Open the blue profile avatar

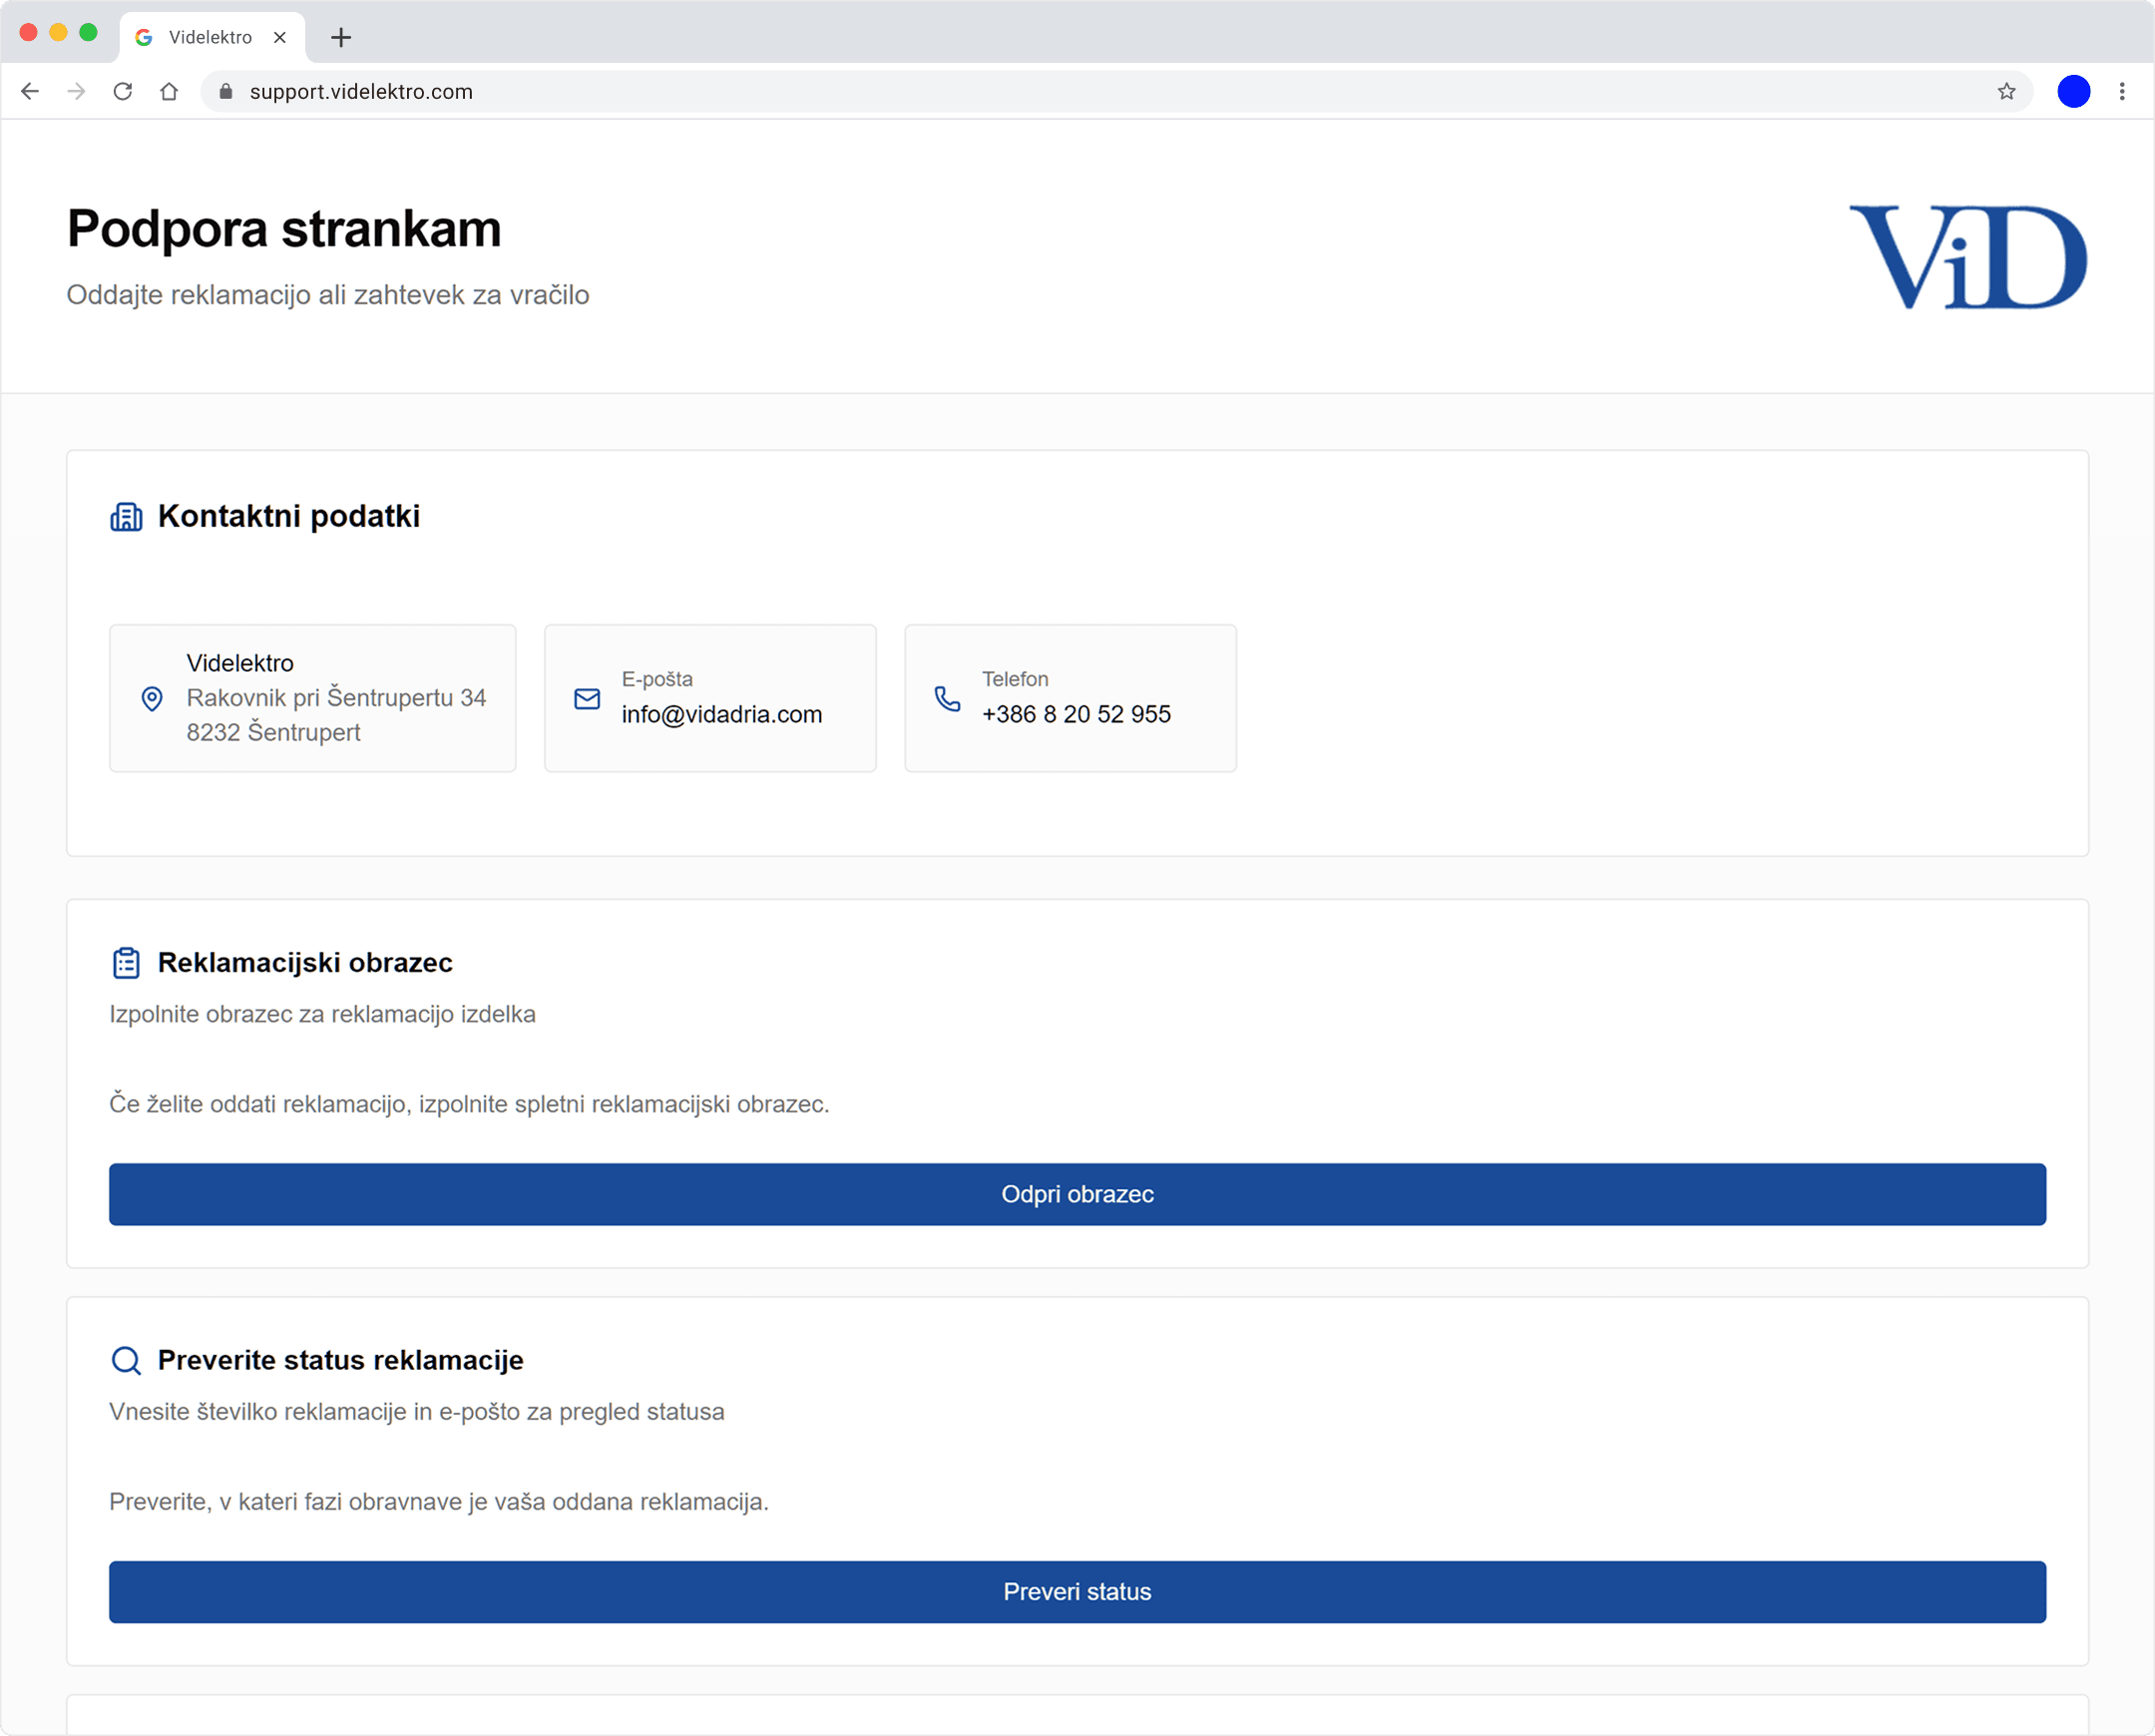pyautogui.click(x=2073, y=92)
